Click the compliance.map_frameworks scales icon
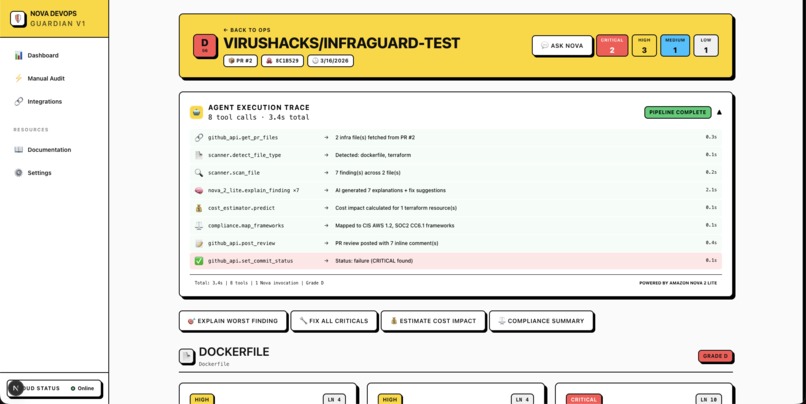 199,225
